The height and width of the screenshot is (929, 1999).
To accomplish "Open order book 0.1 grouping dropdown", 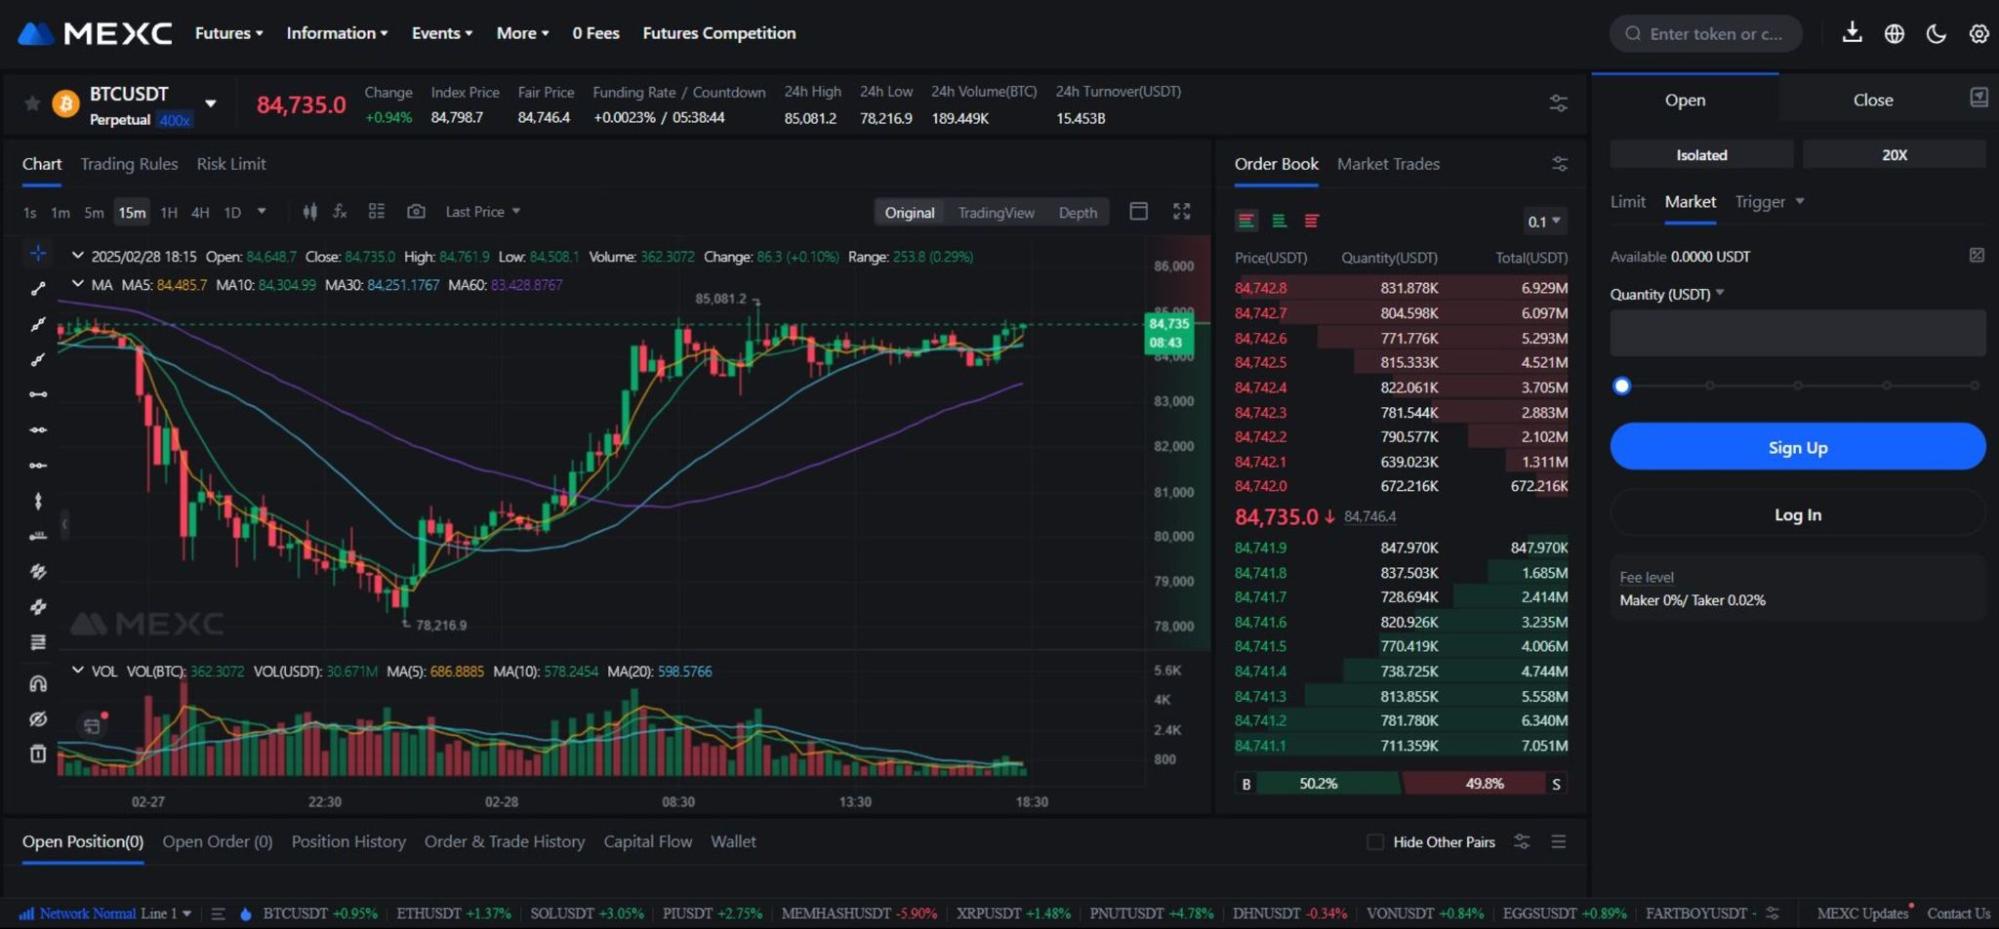I will [1543, 221].
